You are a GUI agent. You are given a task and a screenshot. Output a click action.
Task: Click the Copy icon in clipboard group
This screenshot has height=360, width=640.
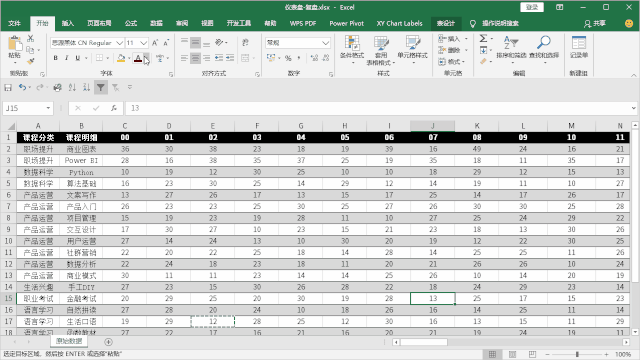click(x=30, y=50)
